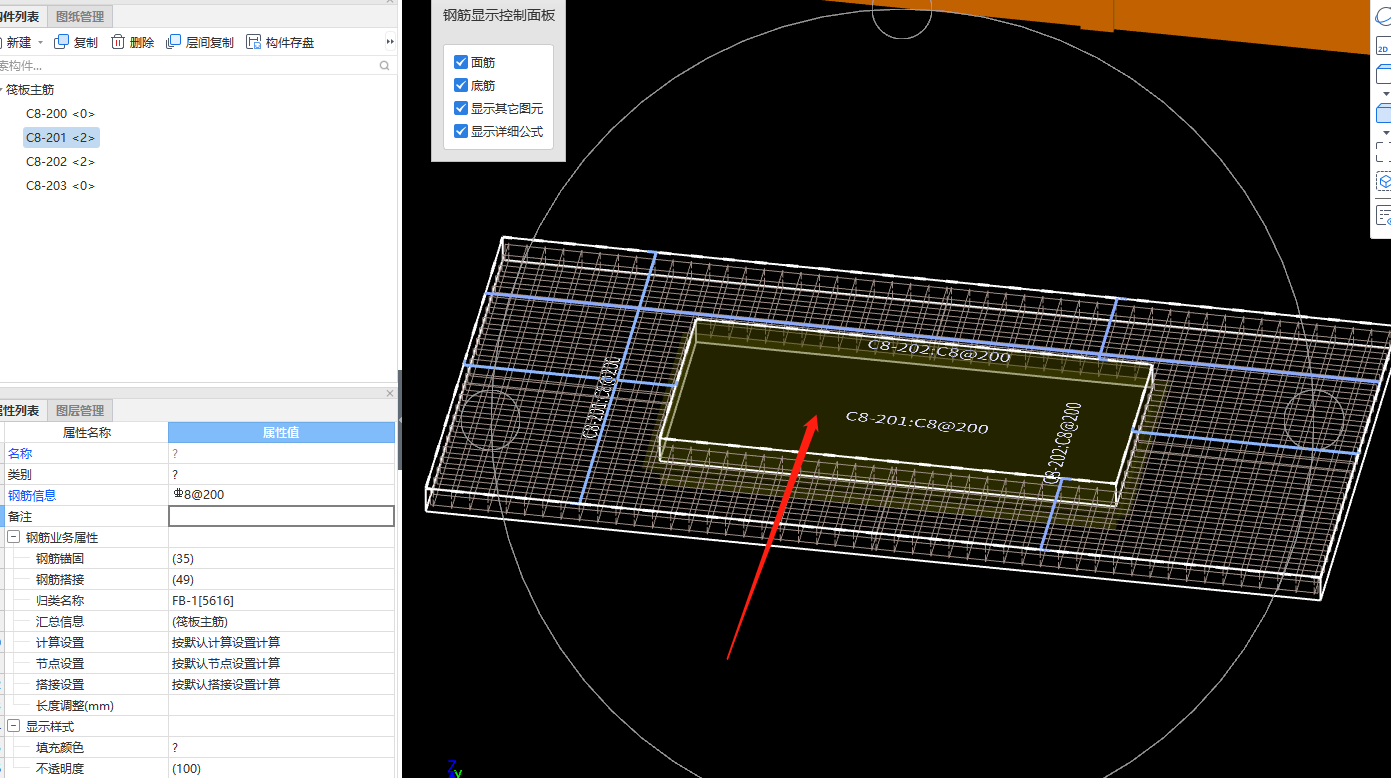This screenshot has width=1391, height=778.
Task: Collapse the 钢筋业务属性 group
Action: (13, 537)
